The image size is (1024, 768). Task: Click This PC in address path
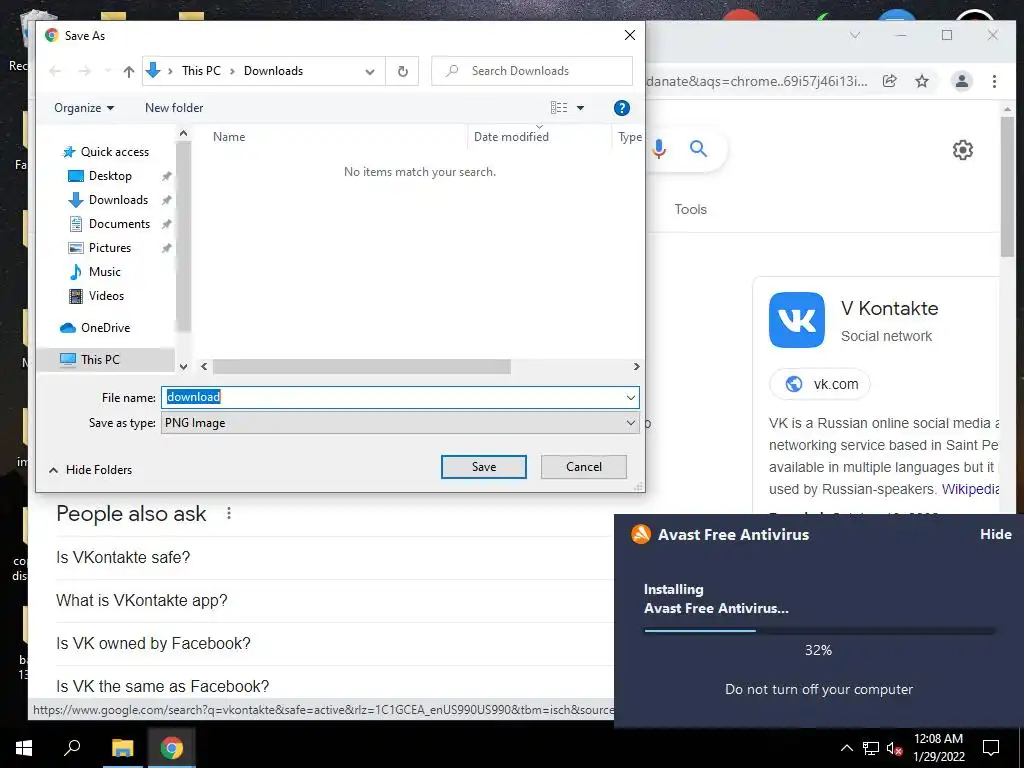(x=201, y=71)
